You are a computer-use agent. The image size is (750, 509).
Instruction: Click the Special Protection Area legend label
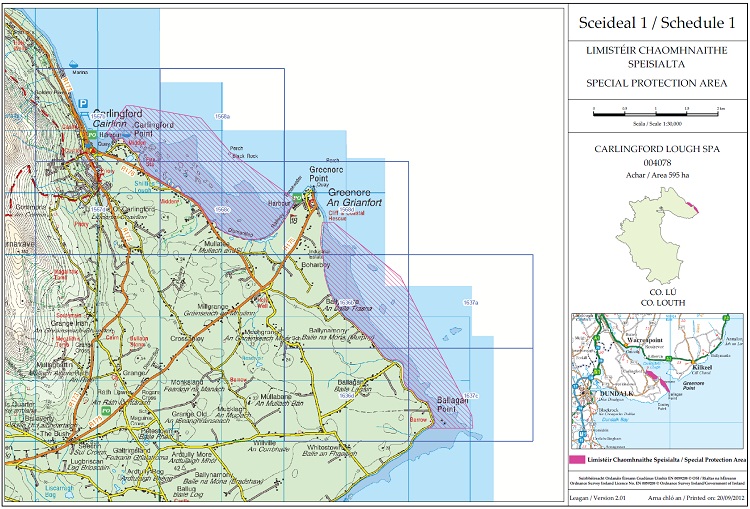click(x=667, y=460)
